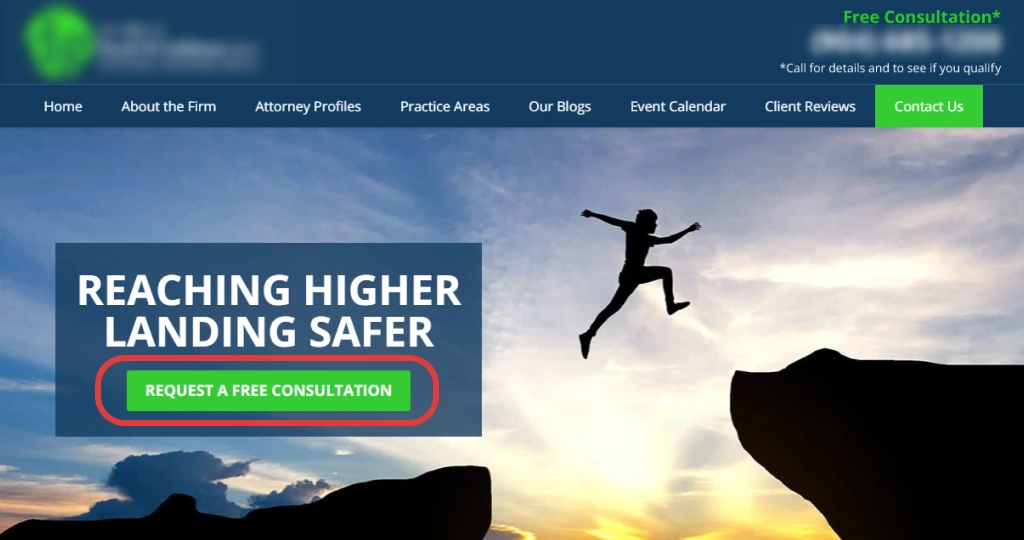This screenshot has width=1024, height=540.
Task: Click the green Contact Us button
Action: pyautogui.click(x=929, y=106)
